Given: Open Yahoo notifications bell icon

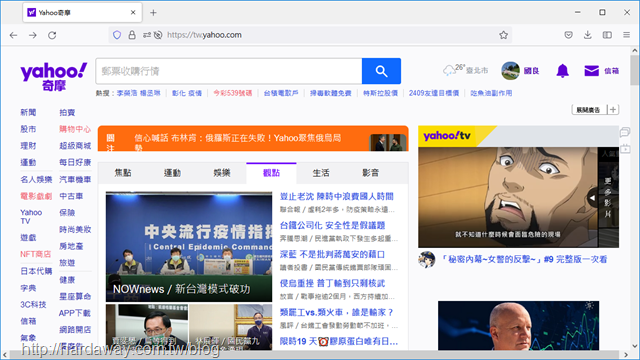Looking at the screenshot, I should point(562,71).
